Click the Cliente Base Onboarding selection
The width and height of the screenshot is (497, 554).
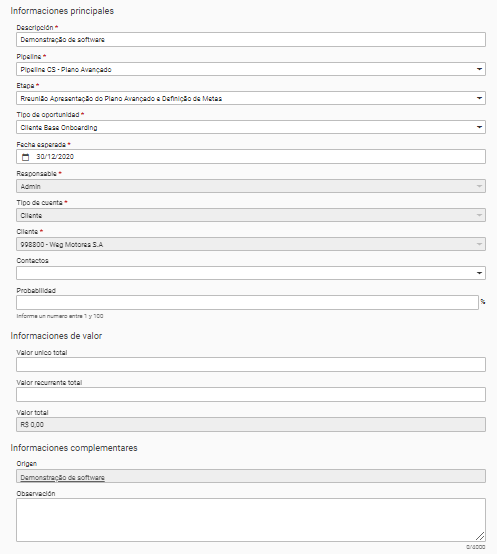click(x=59, y=128)
